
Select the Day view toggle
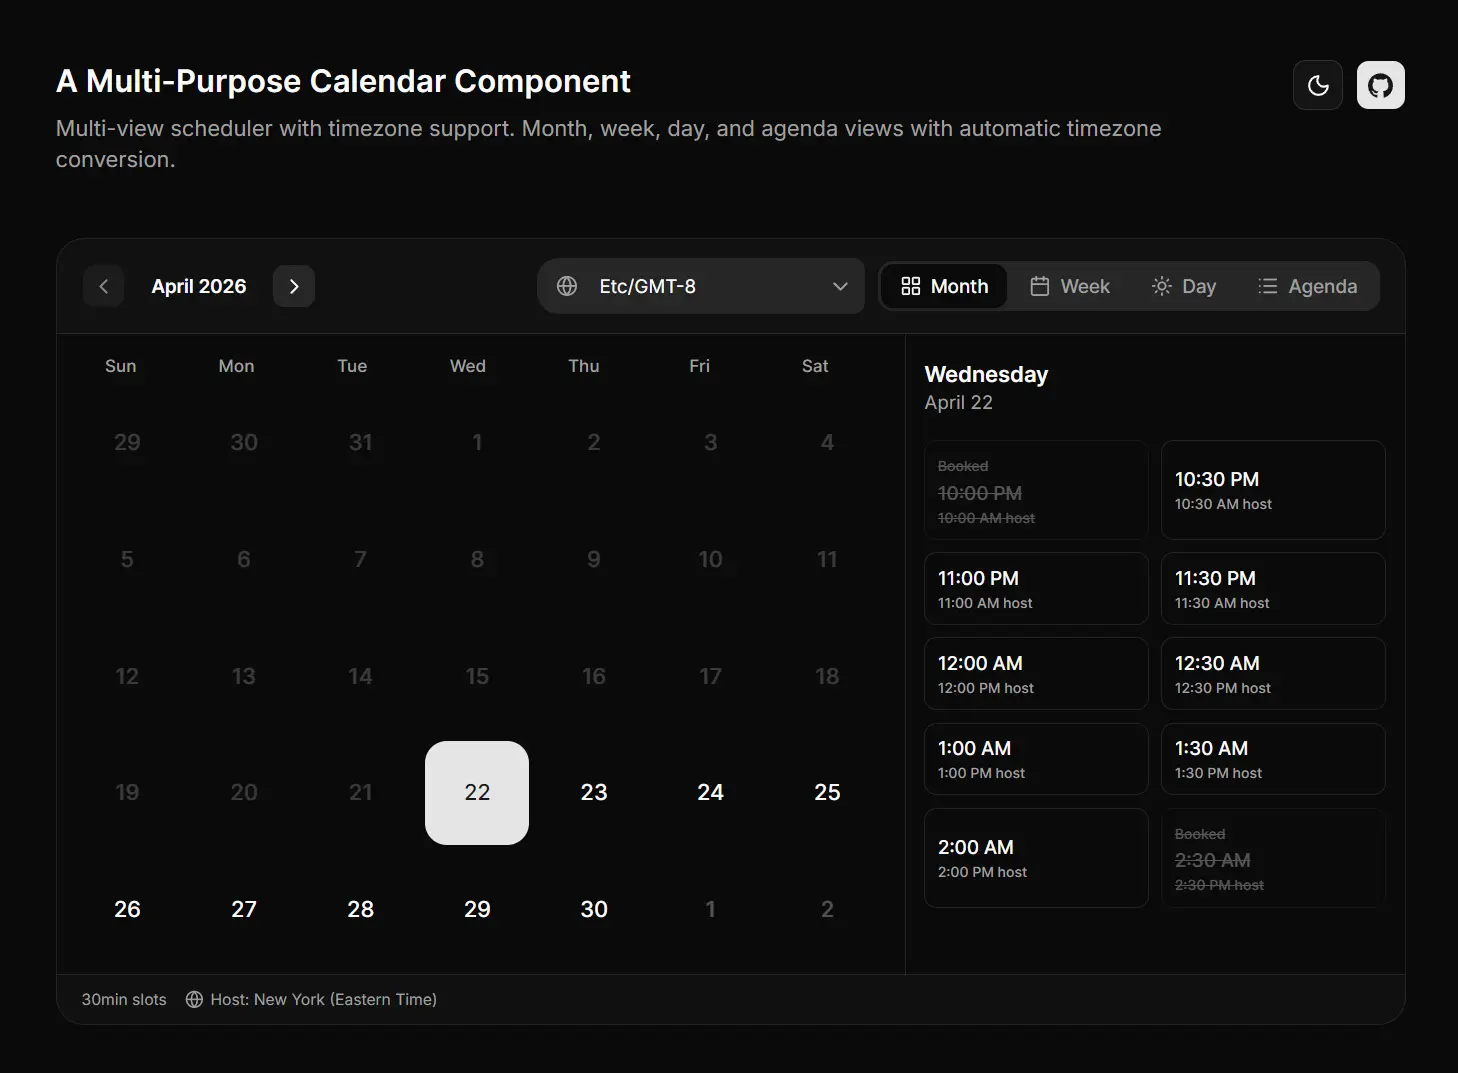[1183, 286]
